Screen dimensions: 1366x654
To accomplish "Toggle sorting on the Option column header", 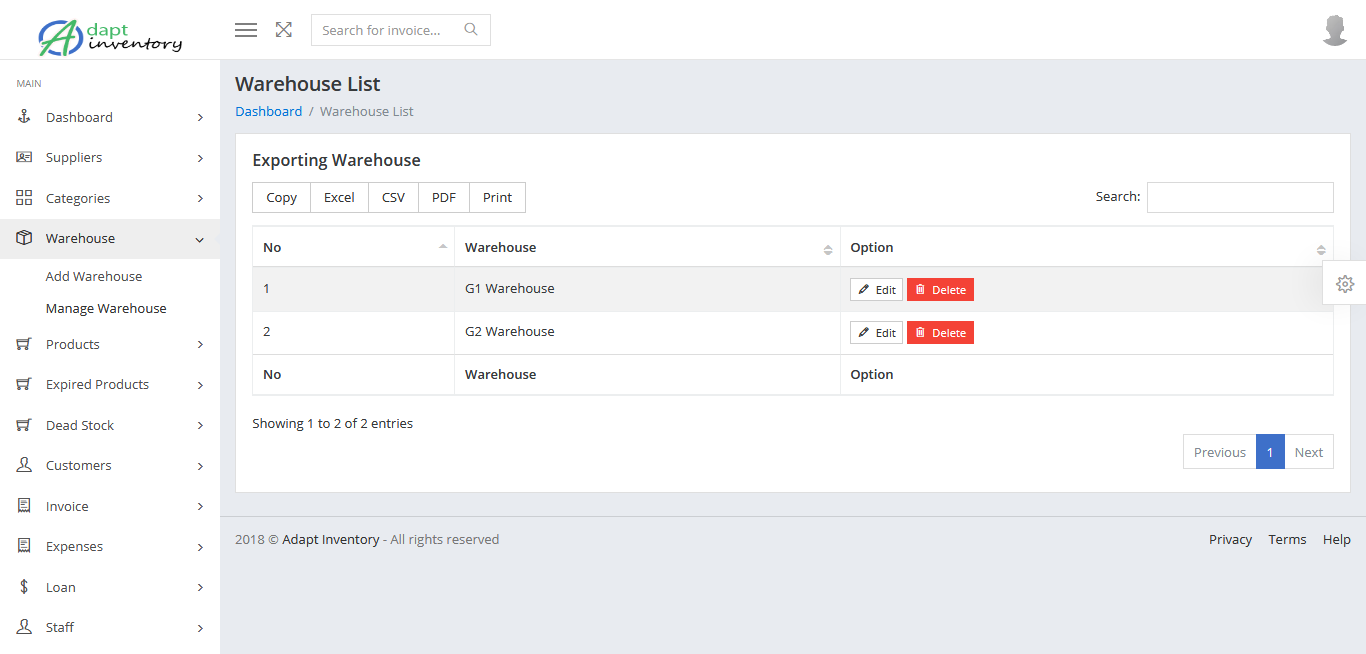I will tap(1086, 247).
